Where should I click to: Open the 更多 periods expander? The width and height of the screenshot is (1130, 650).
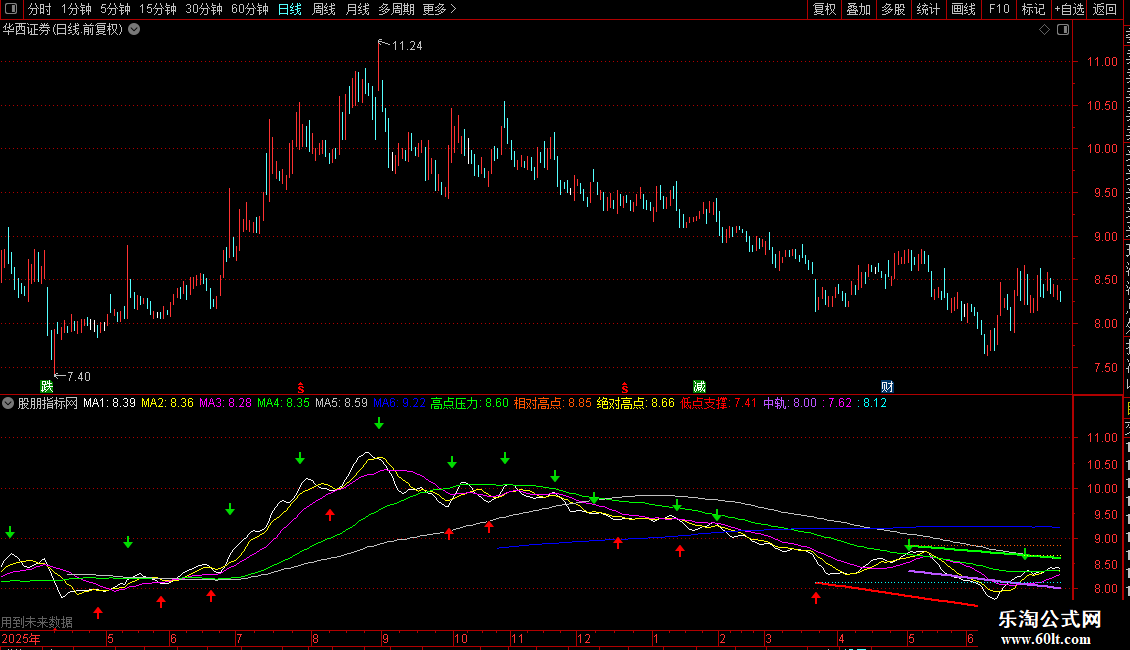click(x=440, y=9)
